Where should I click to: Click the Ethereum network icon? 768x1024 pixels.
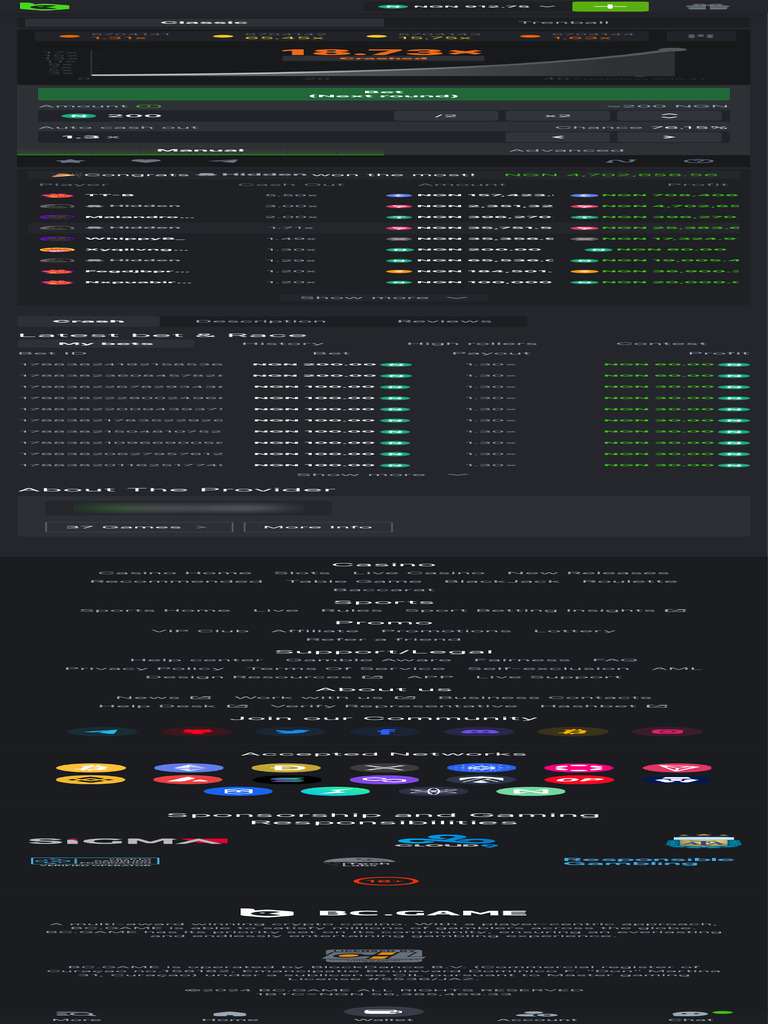coord(189,768)
